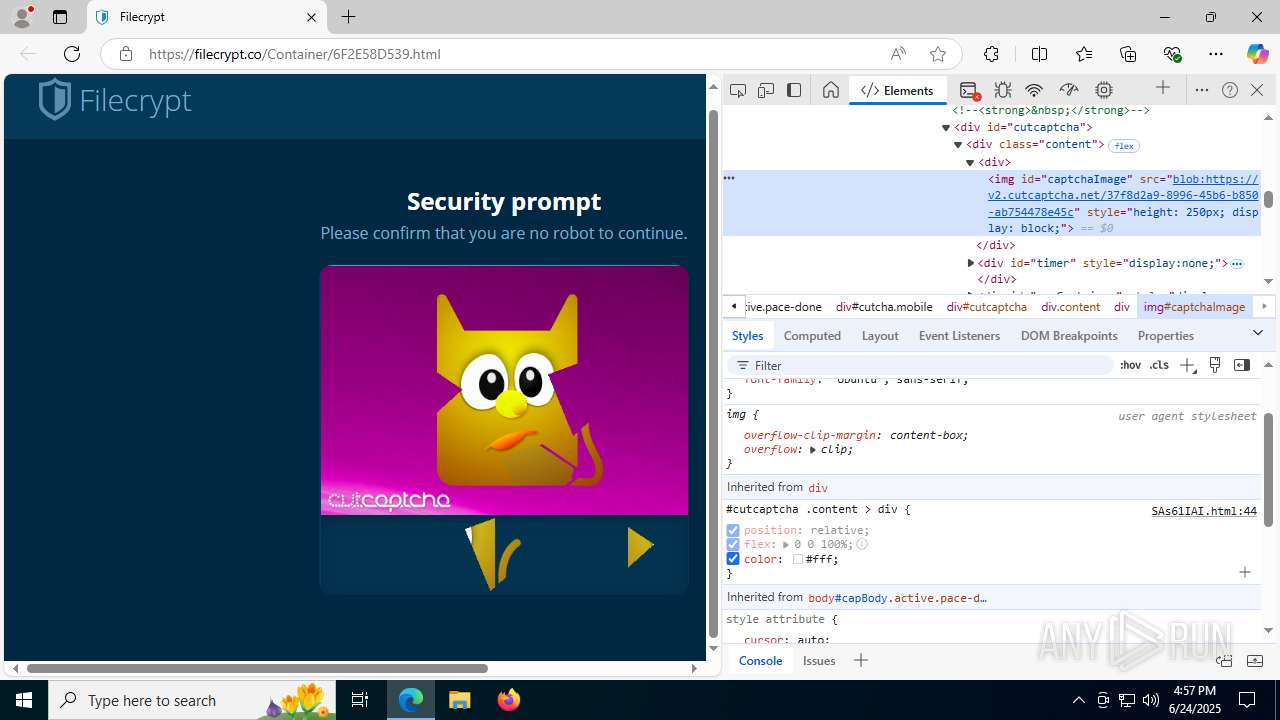Select div.content in breadcrumbs
The width and height of the screenshot is (1280, 720).
(x=1070, y=307)
